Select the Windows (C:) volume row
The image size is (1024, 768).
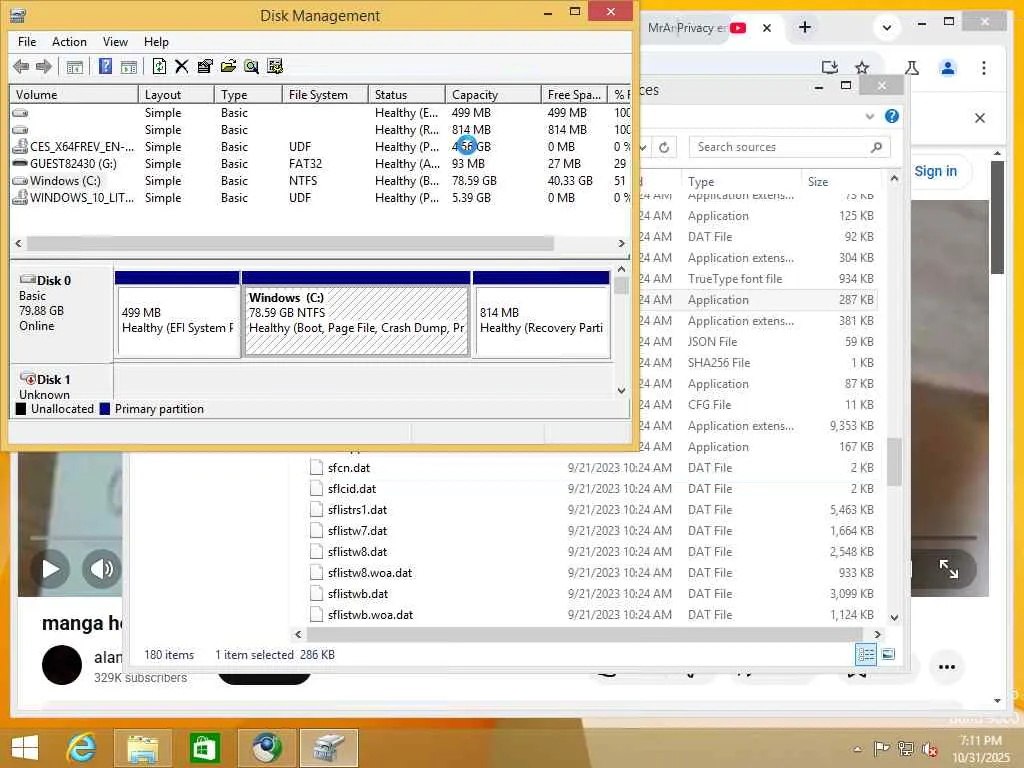tap(320, 181)
